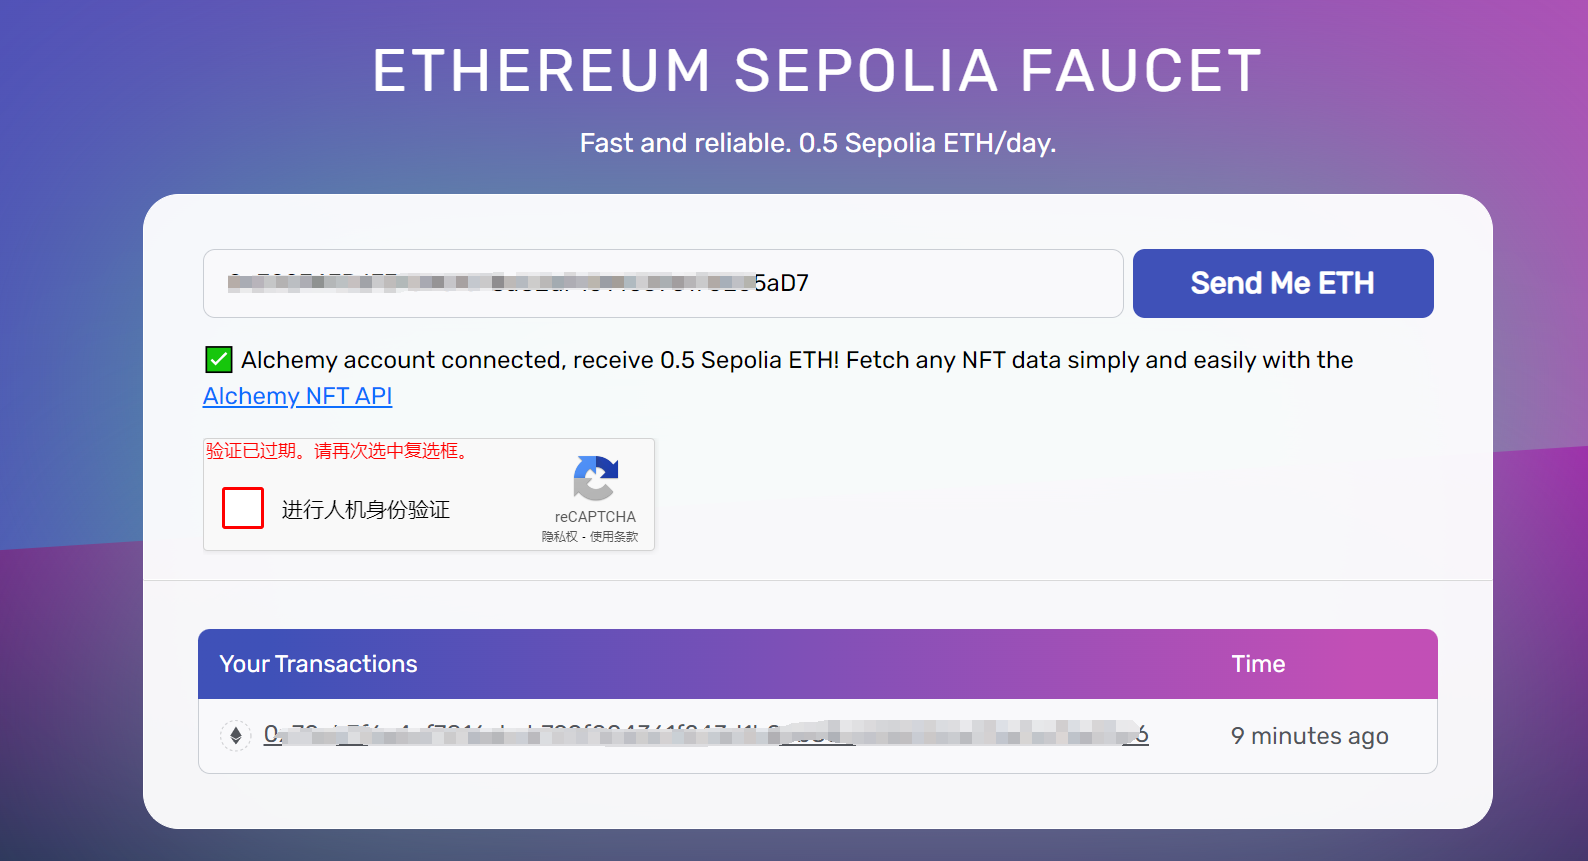The image size is (1588, 861).
Task: Click the red captcha expired message
Action: click(337, 451)
